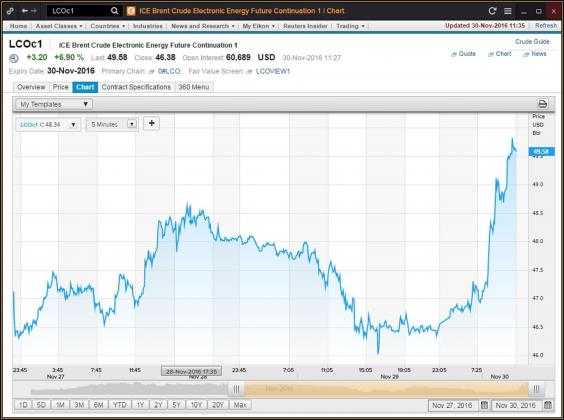Image resolution: width=564 pixels, height=420 pixels.
Task: Open the hamburger menu icon
Action: pos(508,11)
